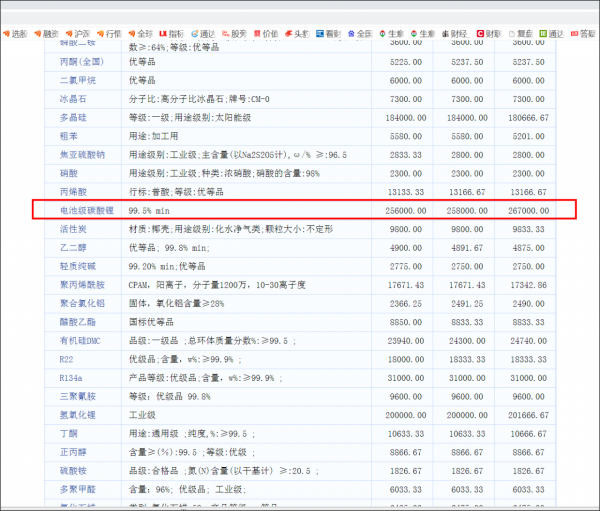
Task: Open the 轻质纯碱 product link
Action: tap(78, 266)
